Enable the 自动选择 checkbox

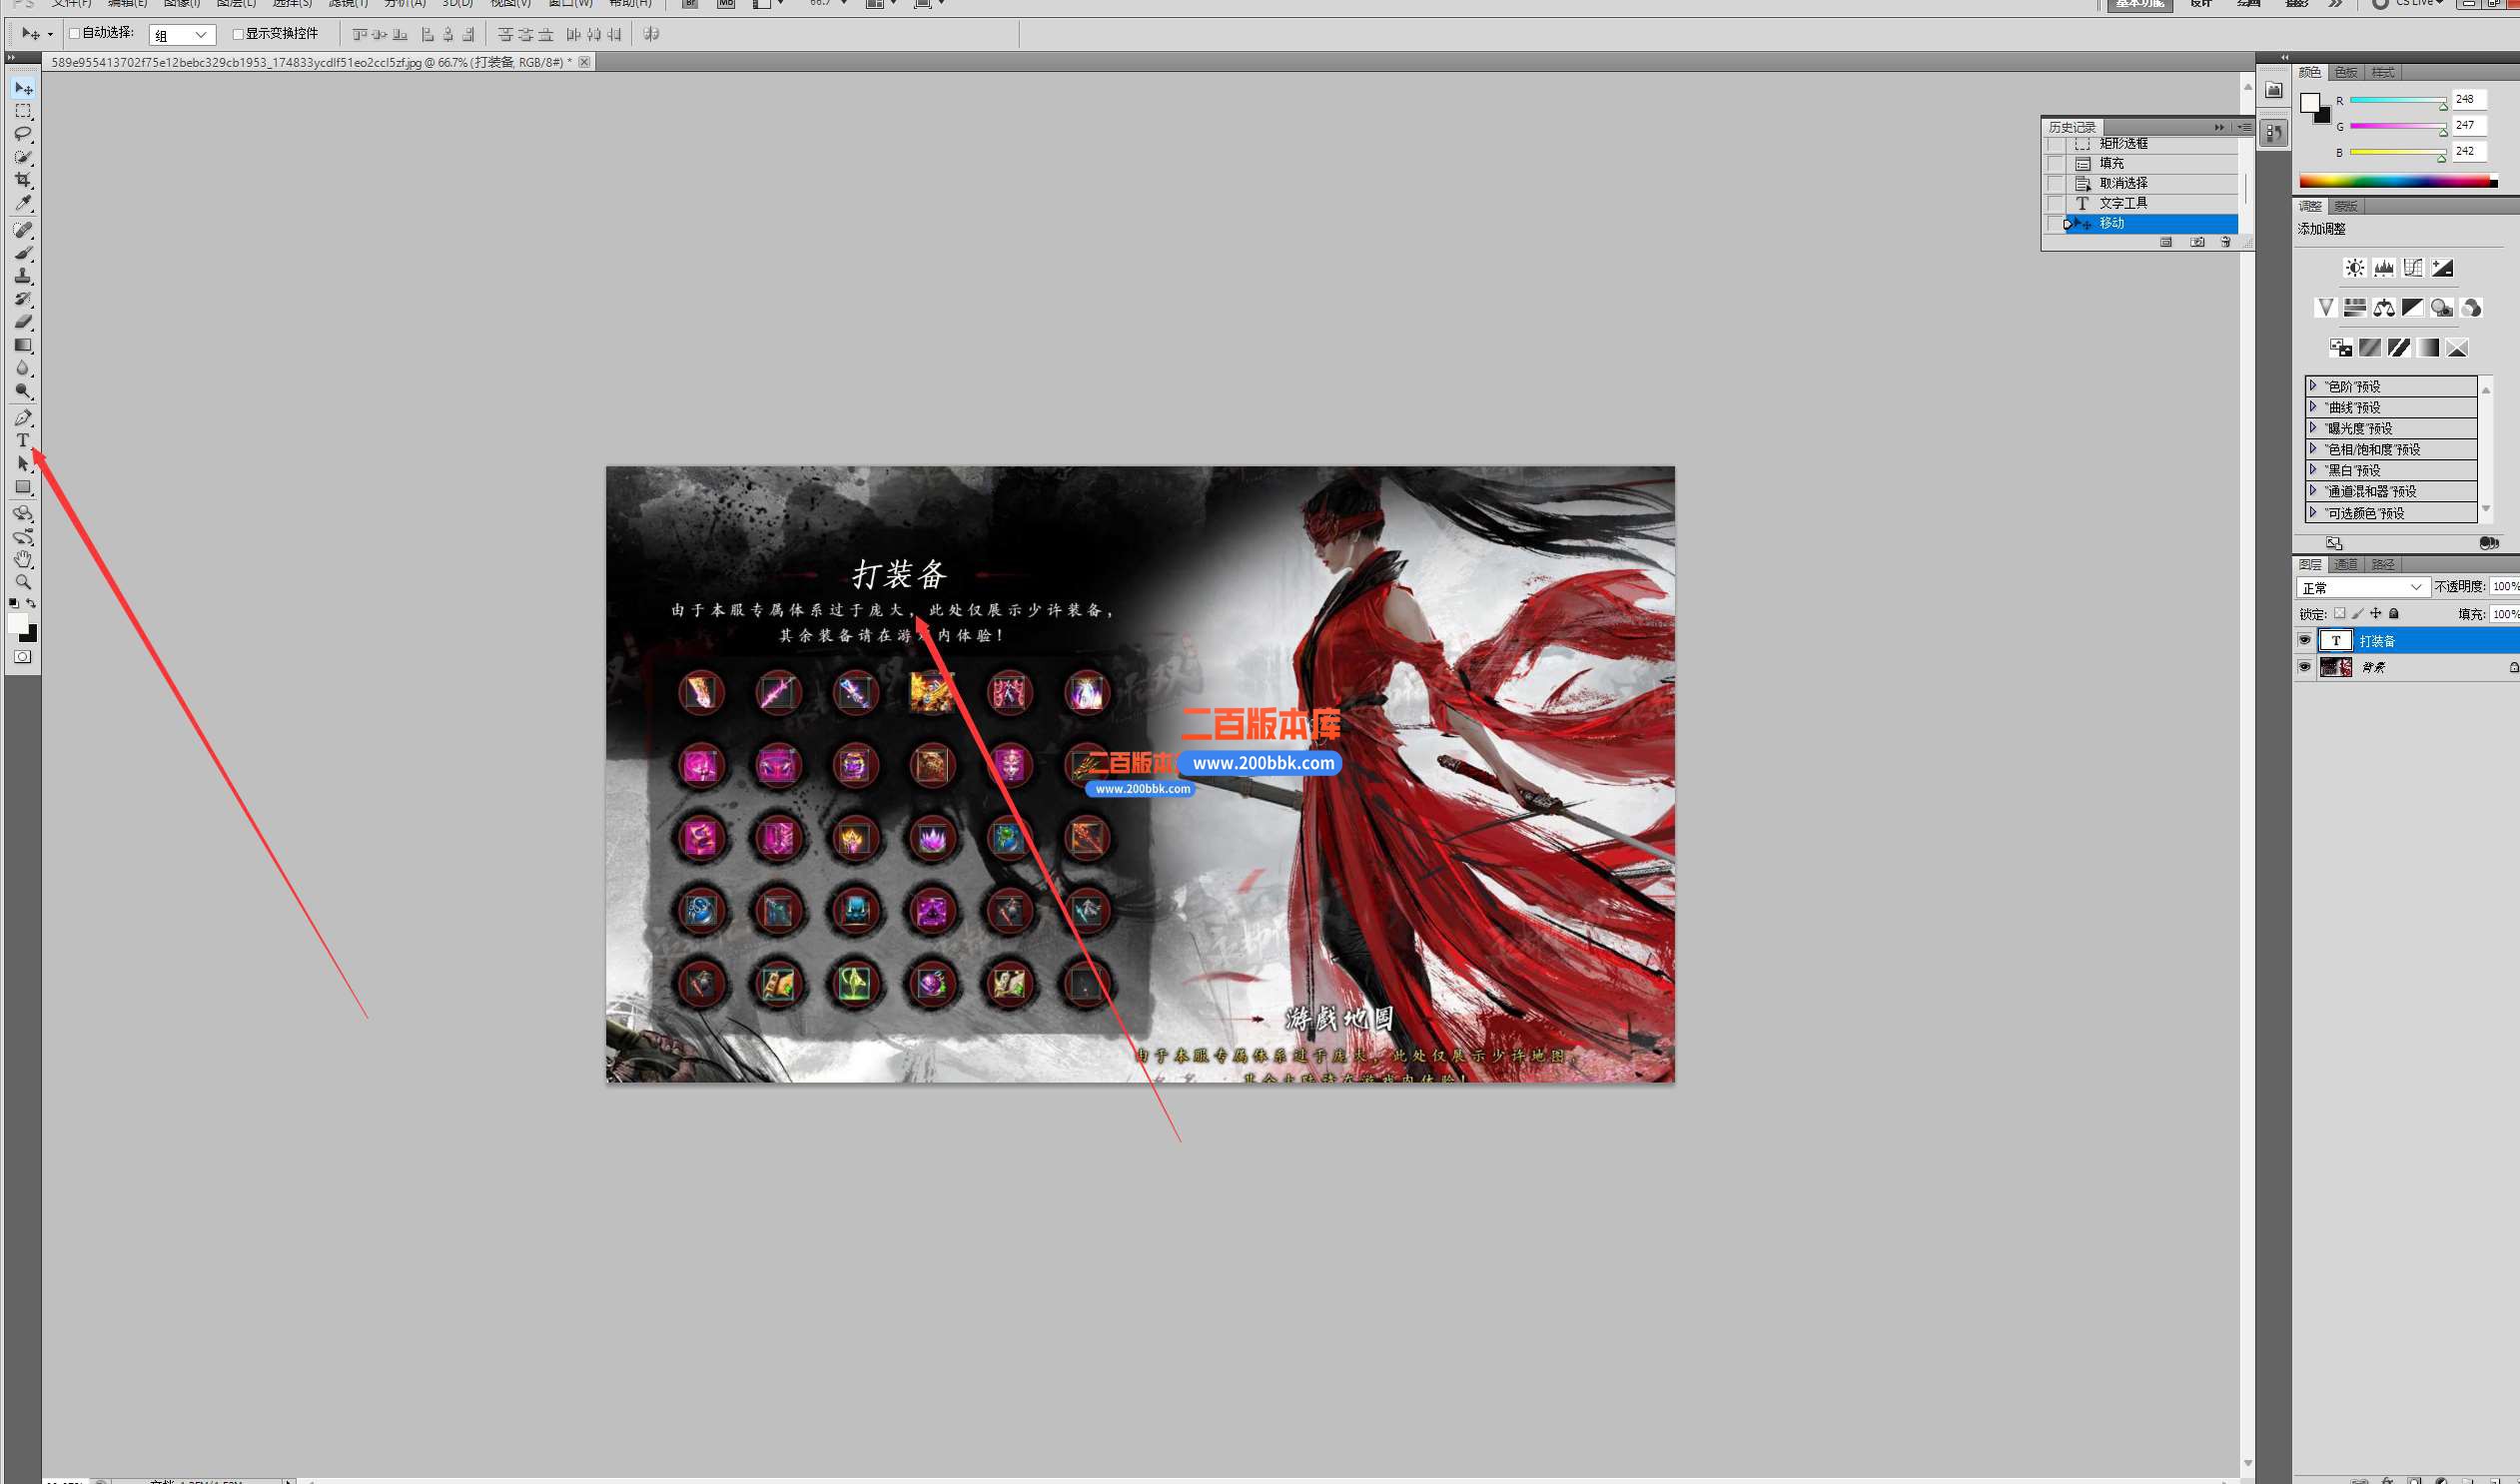click(x=74, y=33)
